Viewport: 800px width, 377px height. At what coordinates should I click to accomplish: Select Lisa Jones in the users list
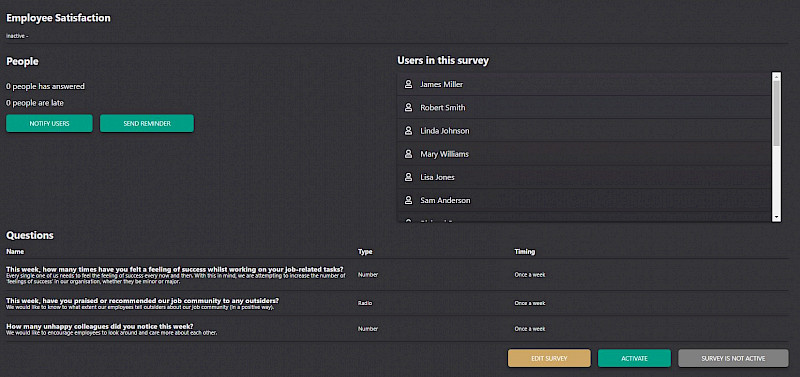pos(584,177)
